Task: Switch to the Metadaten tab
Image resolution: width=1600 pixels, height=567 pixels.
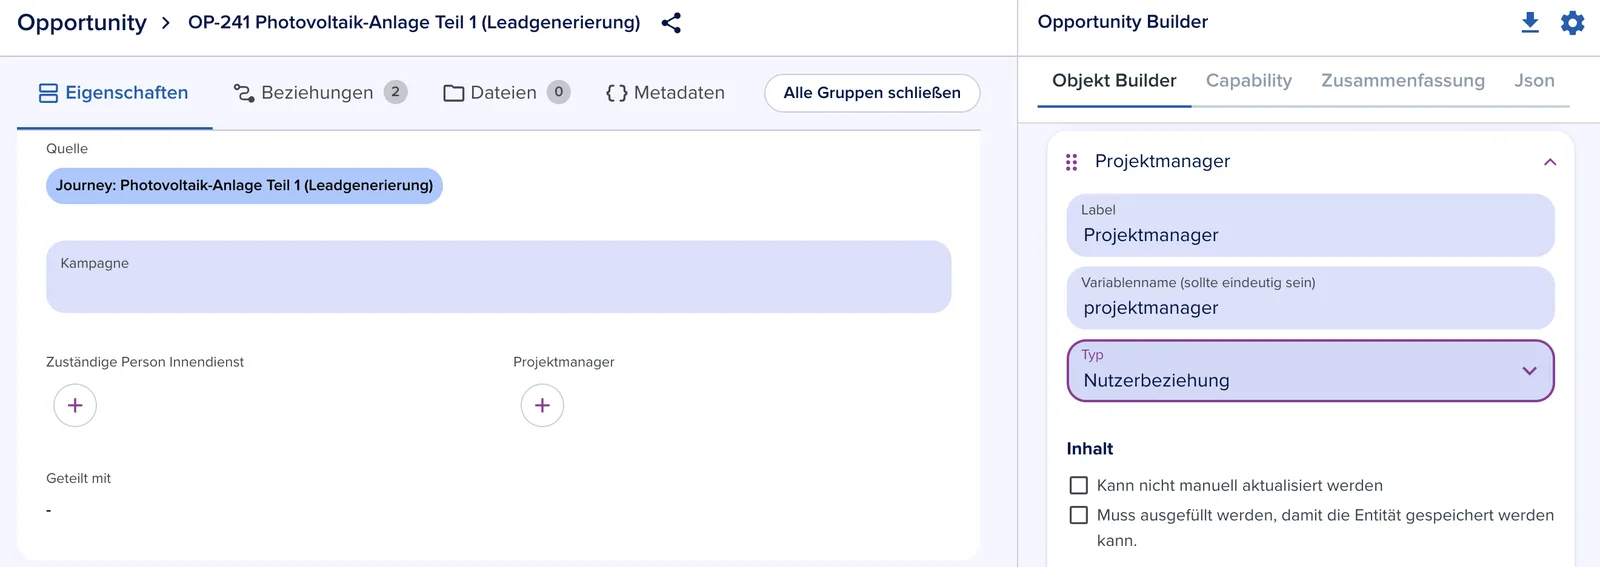Action: point(665,93)
